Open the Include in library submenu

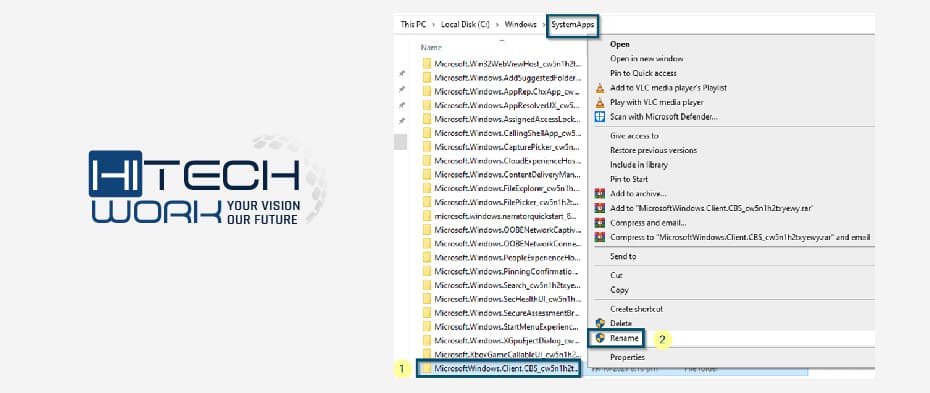639,165
